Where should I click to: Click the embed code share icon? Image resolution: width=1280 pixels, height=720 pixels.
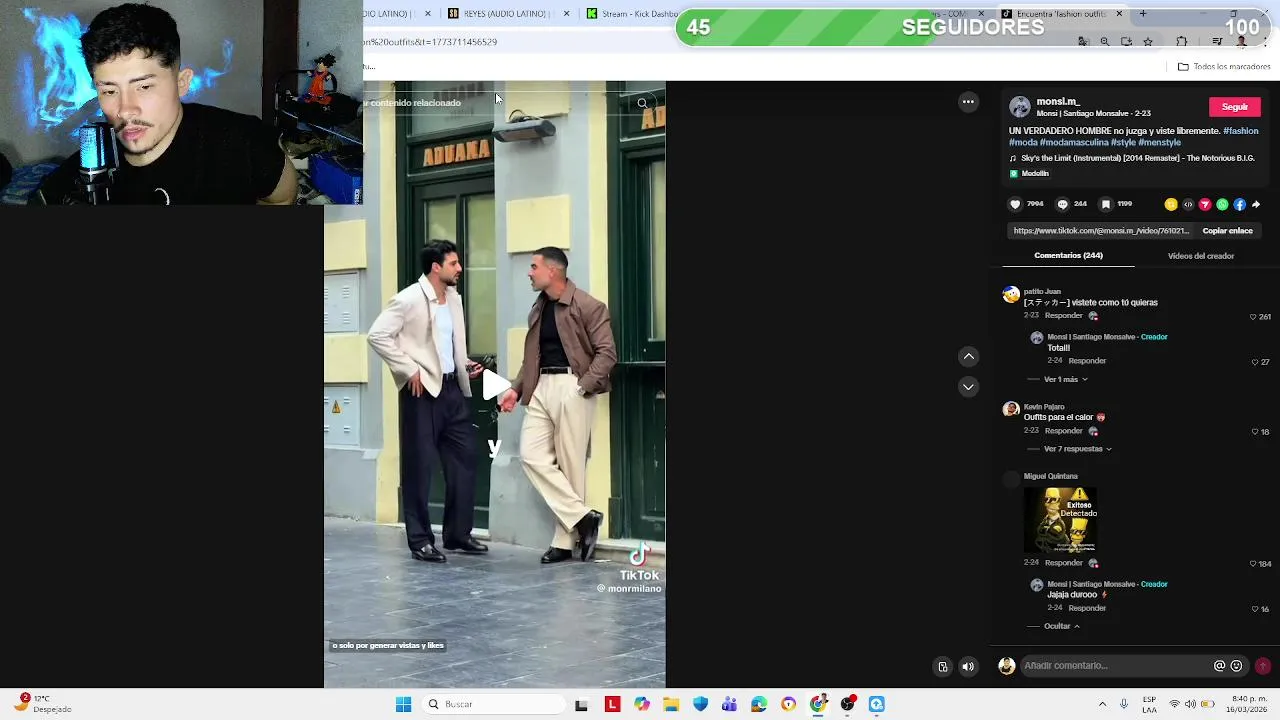pos(1188,205)
